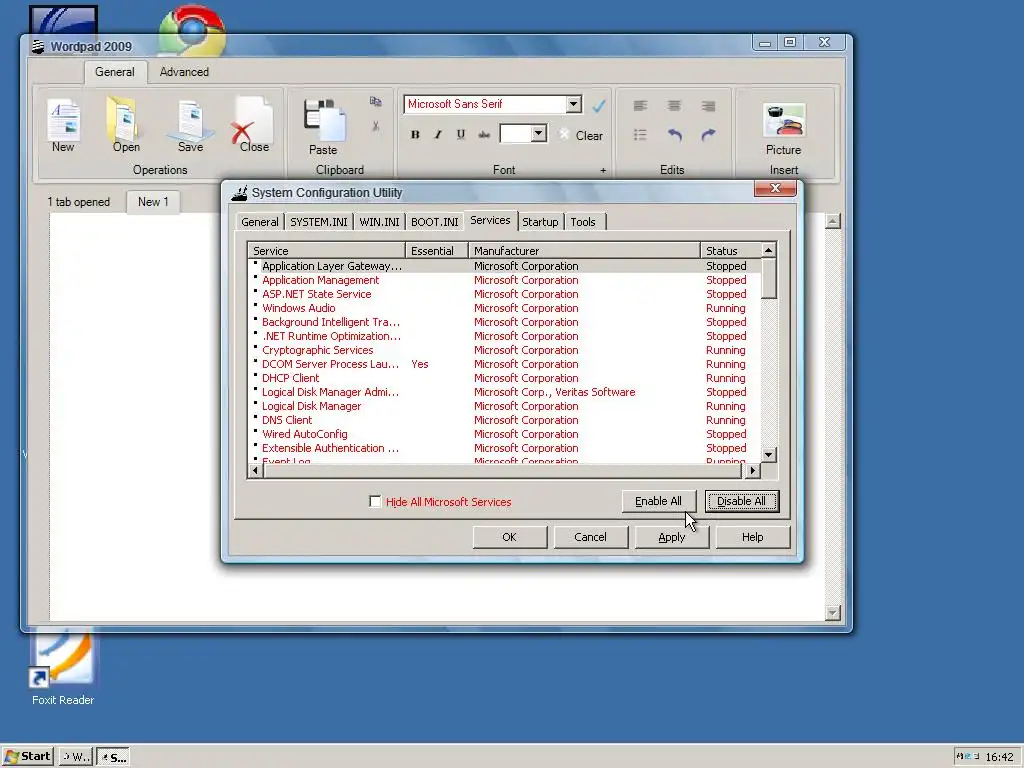1024x768 pixels.
Task: Confirm the dialog with OK
Action: (x=509, y=537)
